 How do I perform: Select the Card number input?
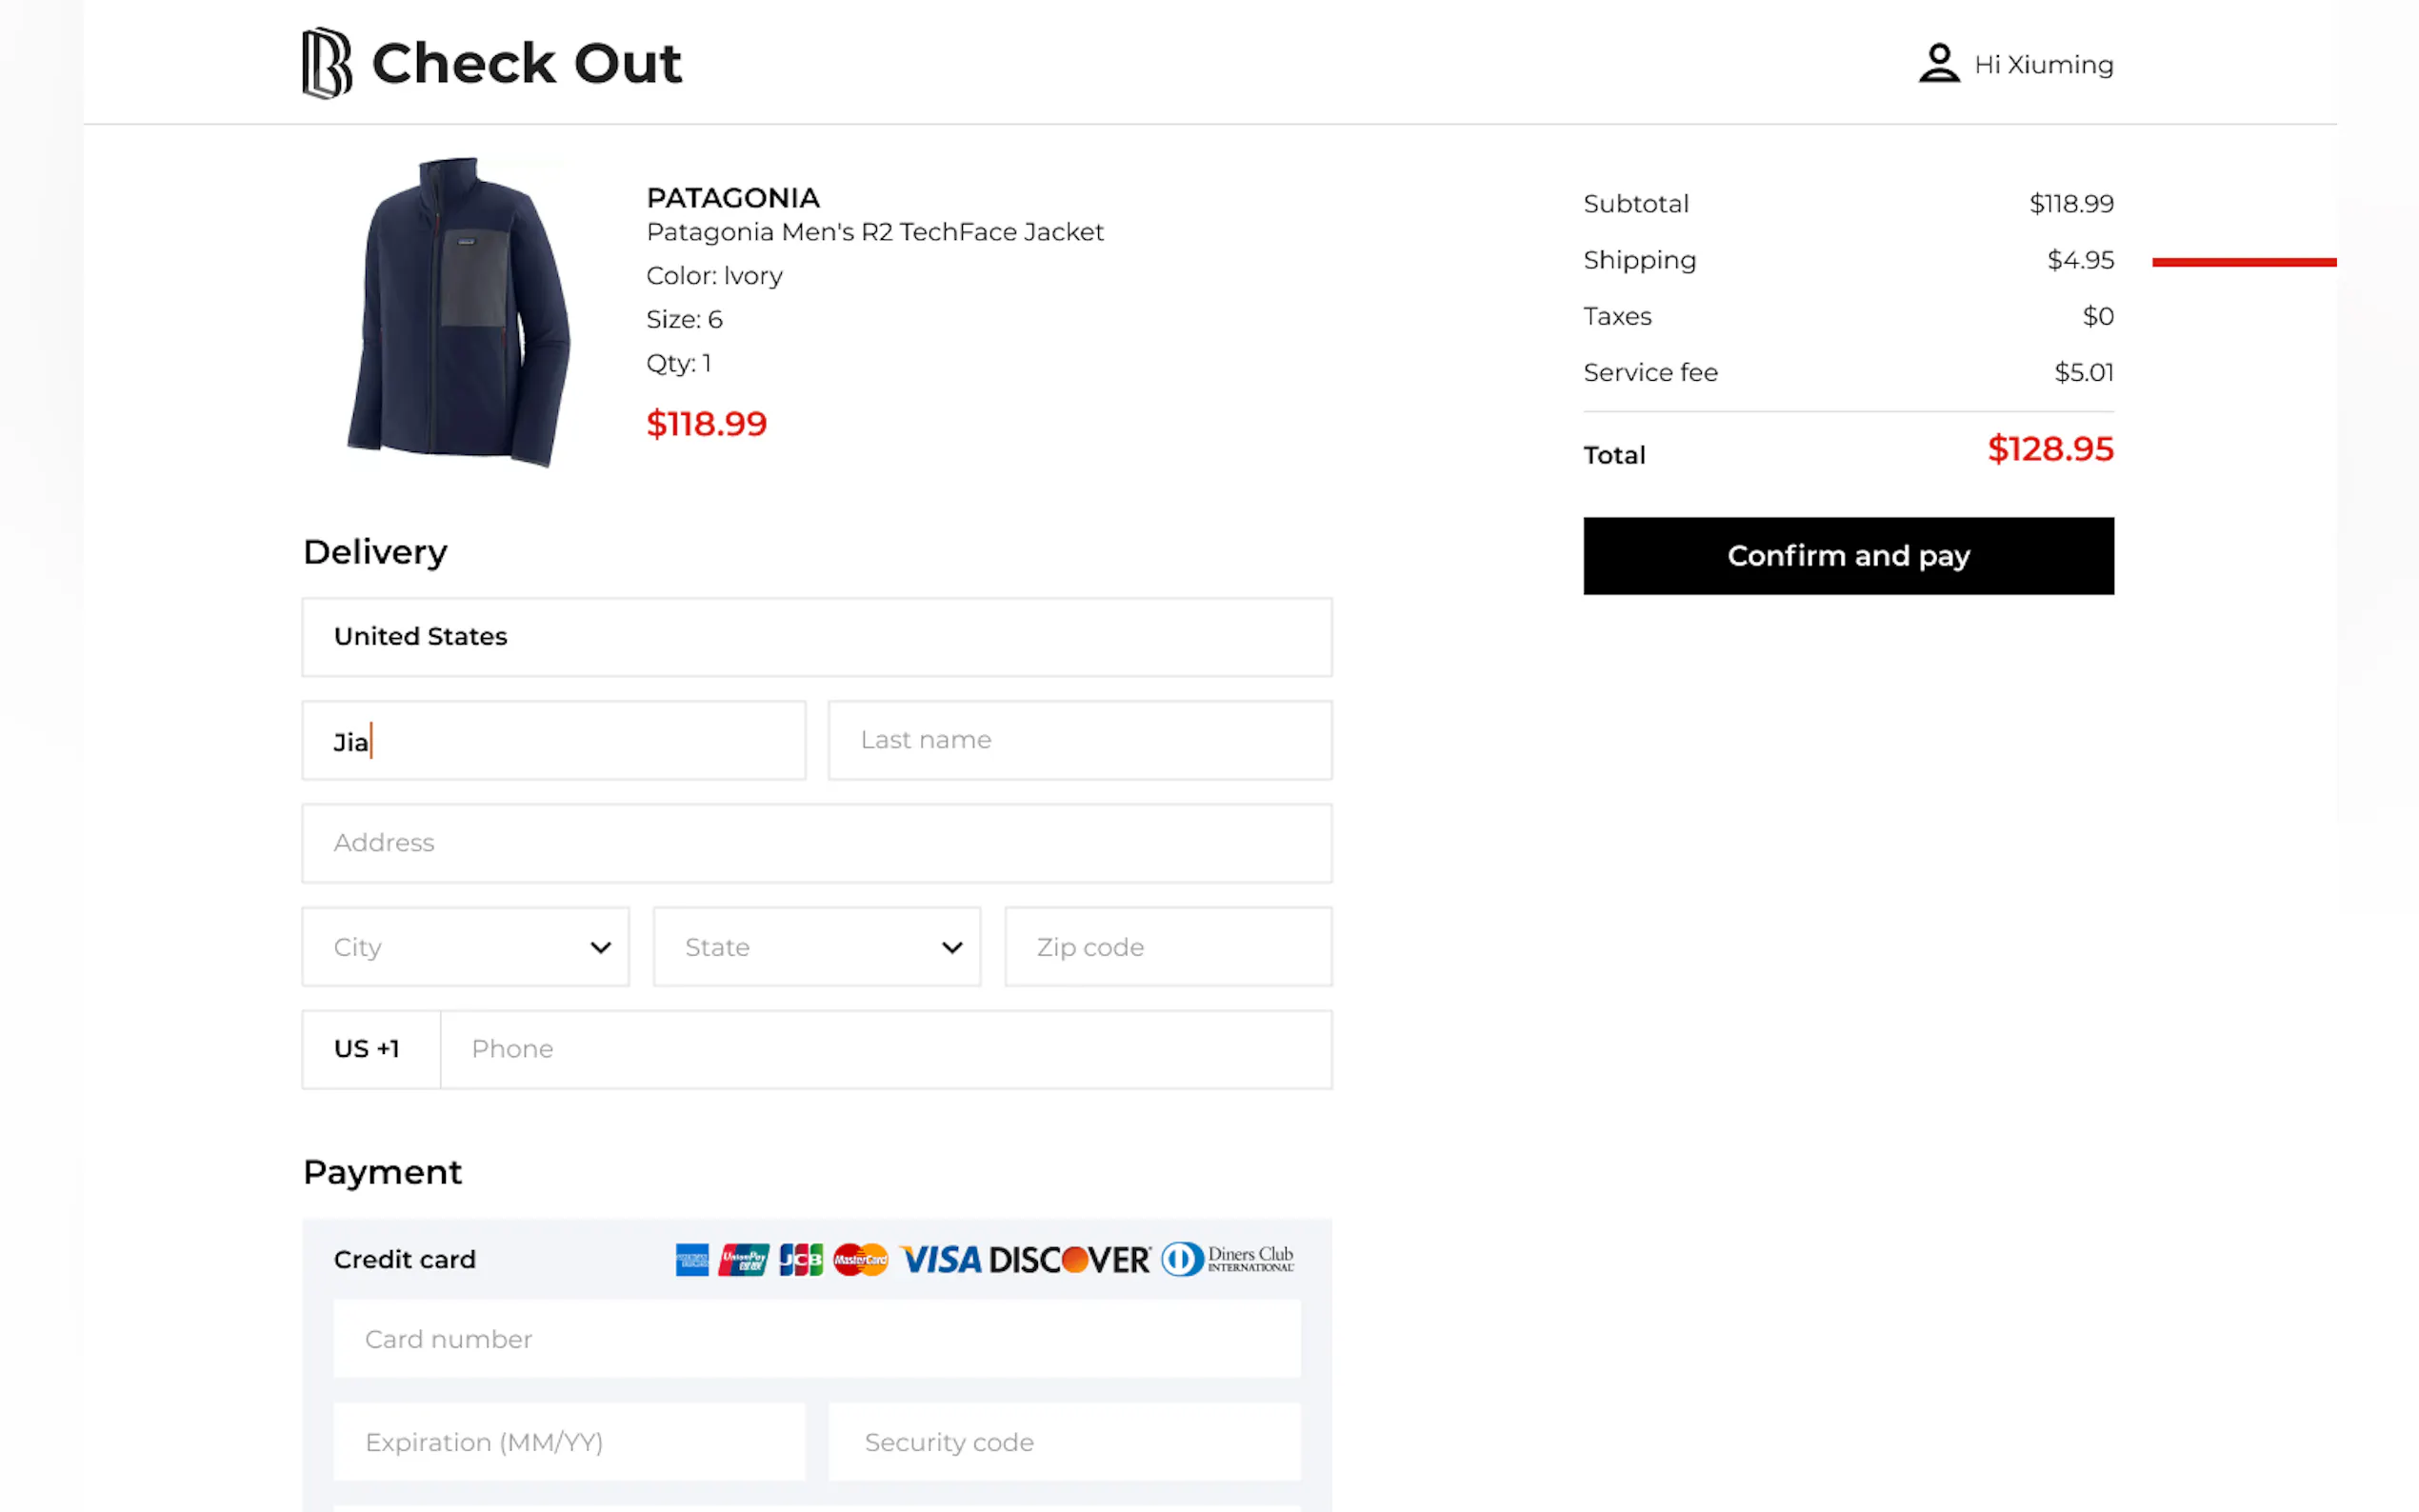point(816,1339)
